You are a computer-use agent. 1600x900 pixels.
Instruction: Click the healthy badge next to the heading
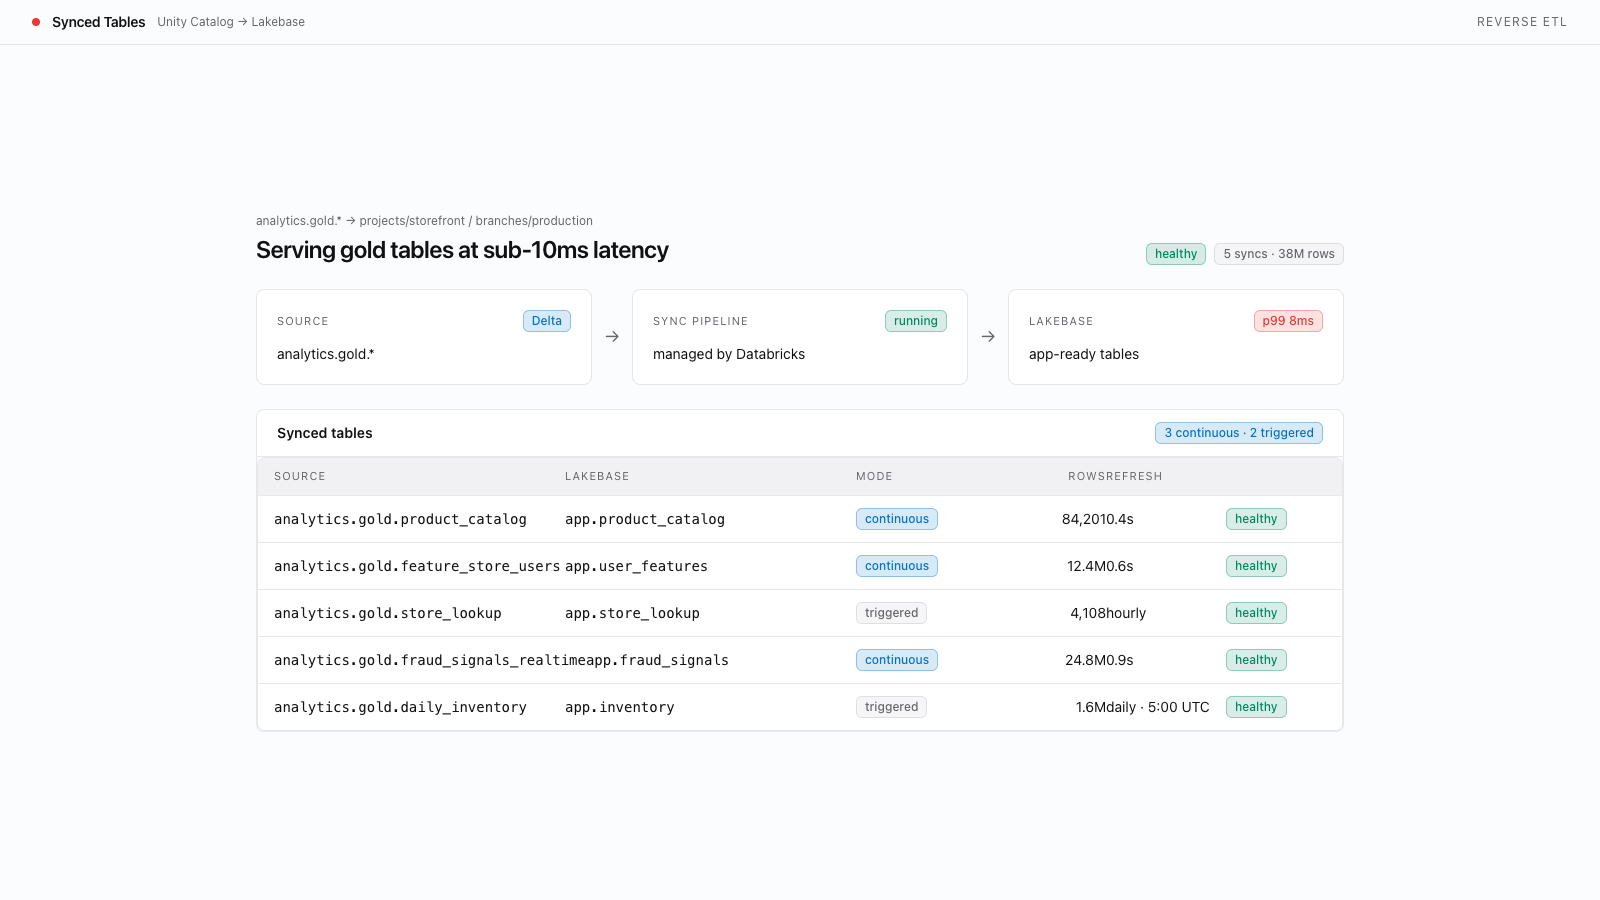(x=1176, y=254)
